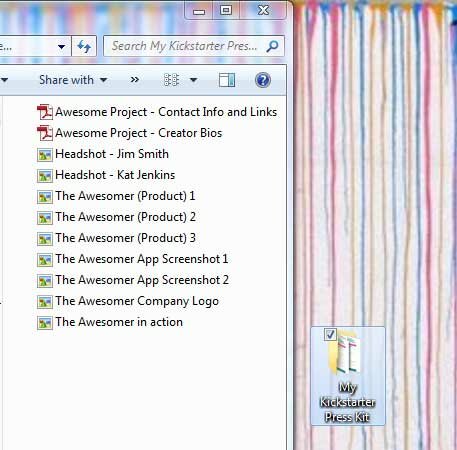457x450 pixels.
Task: Open the Share with menu
Action: (73, 80)
